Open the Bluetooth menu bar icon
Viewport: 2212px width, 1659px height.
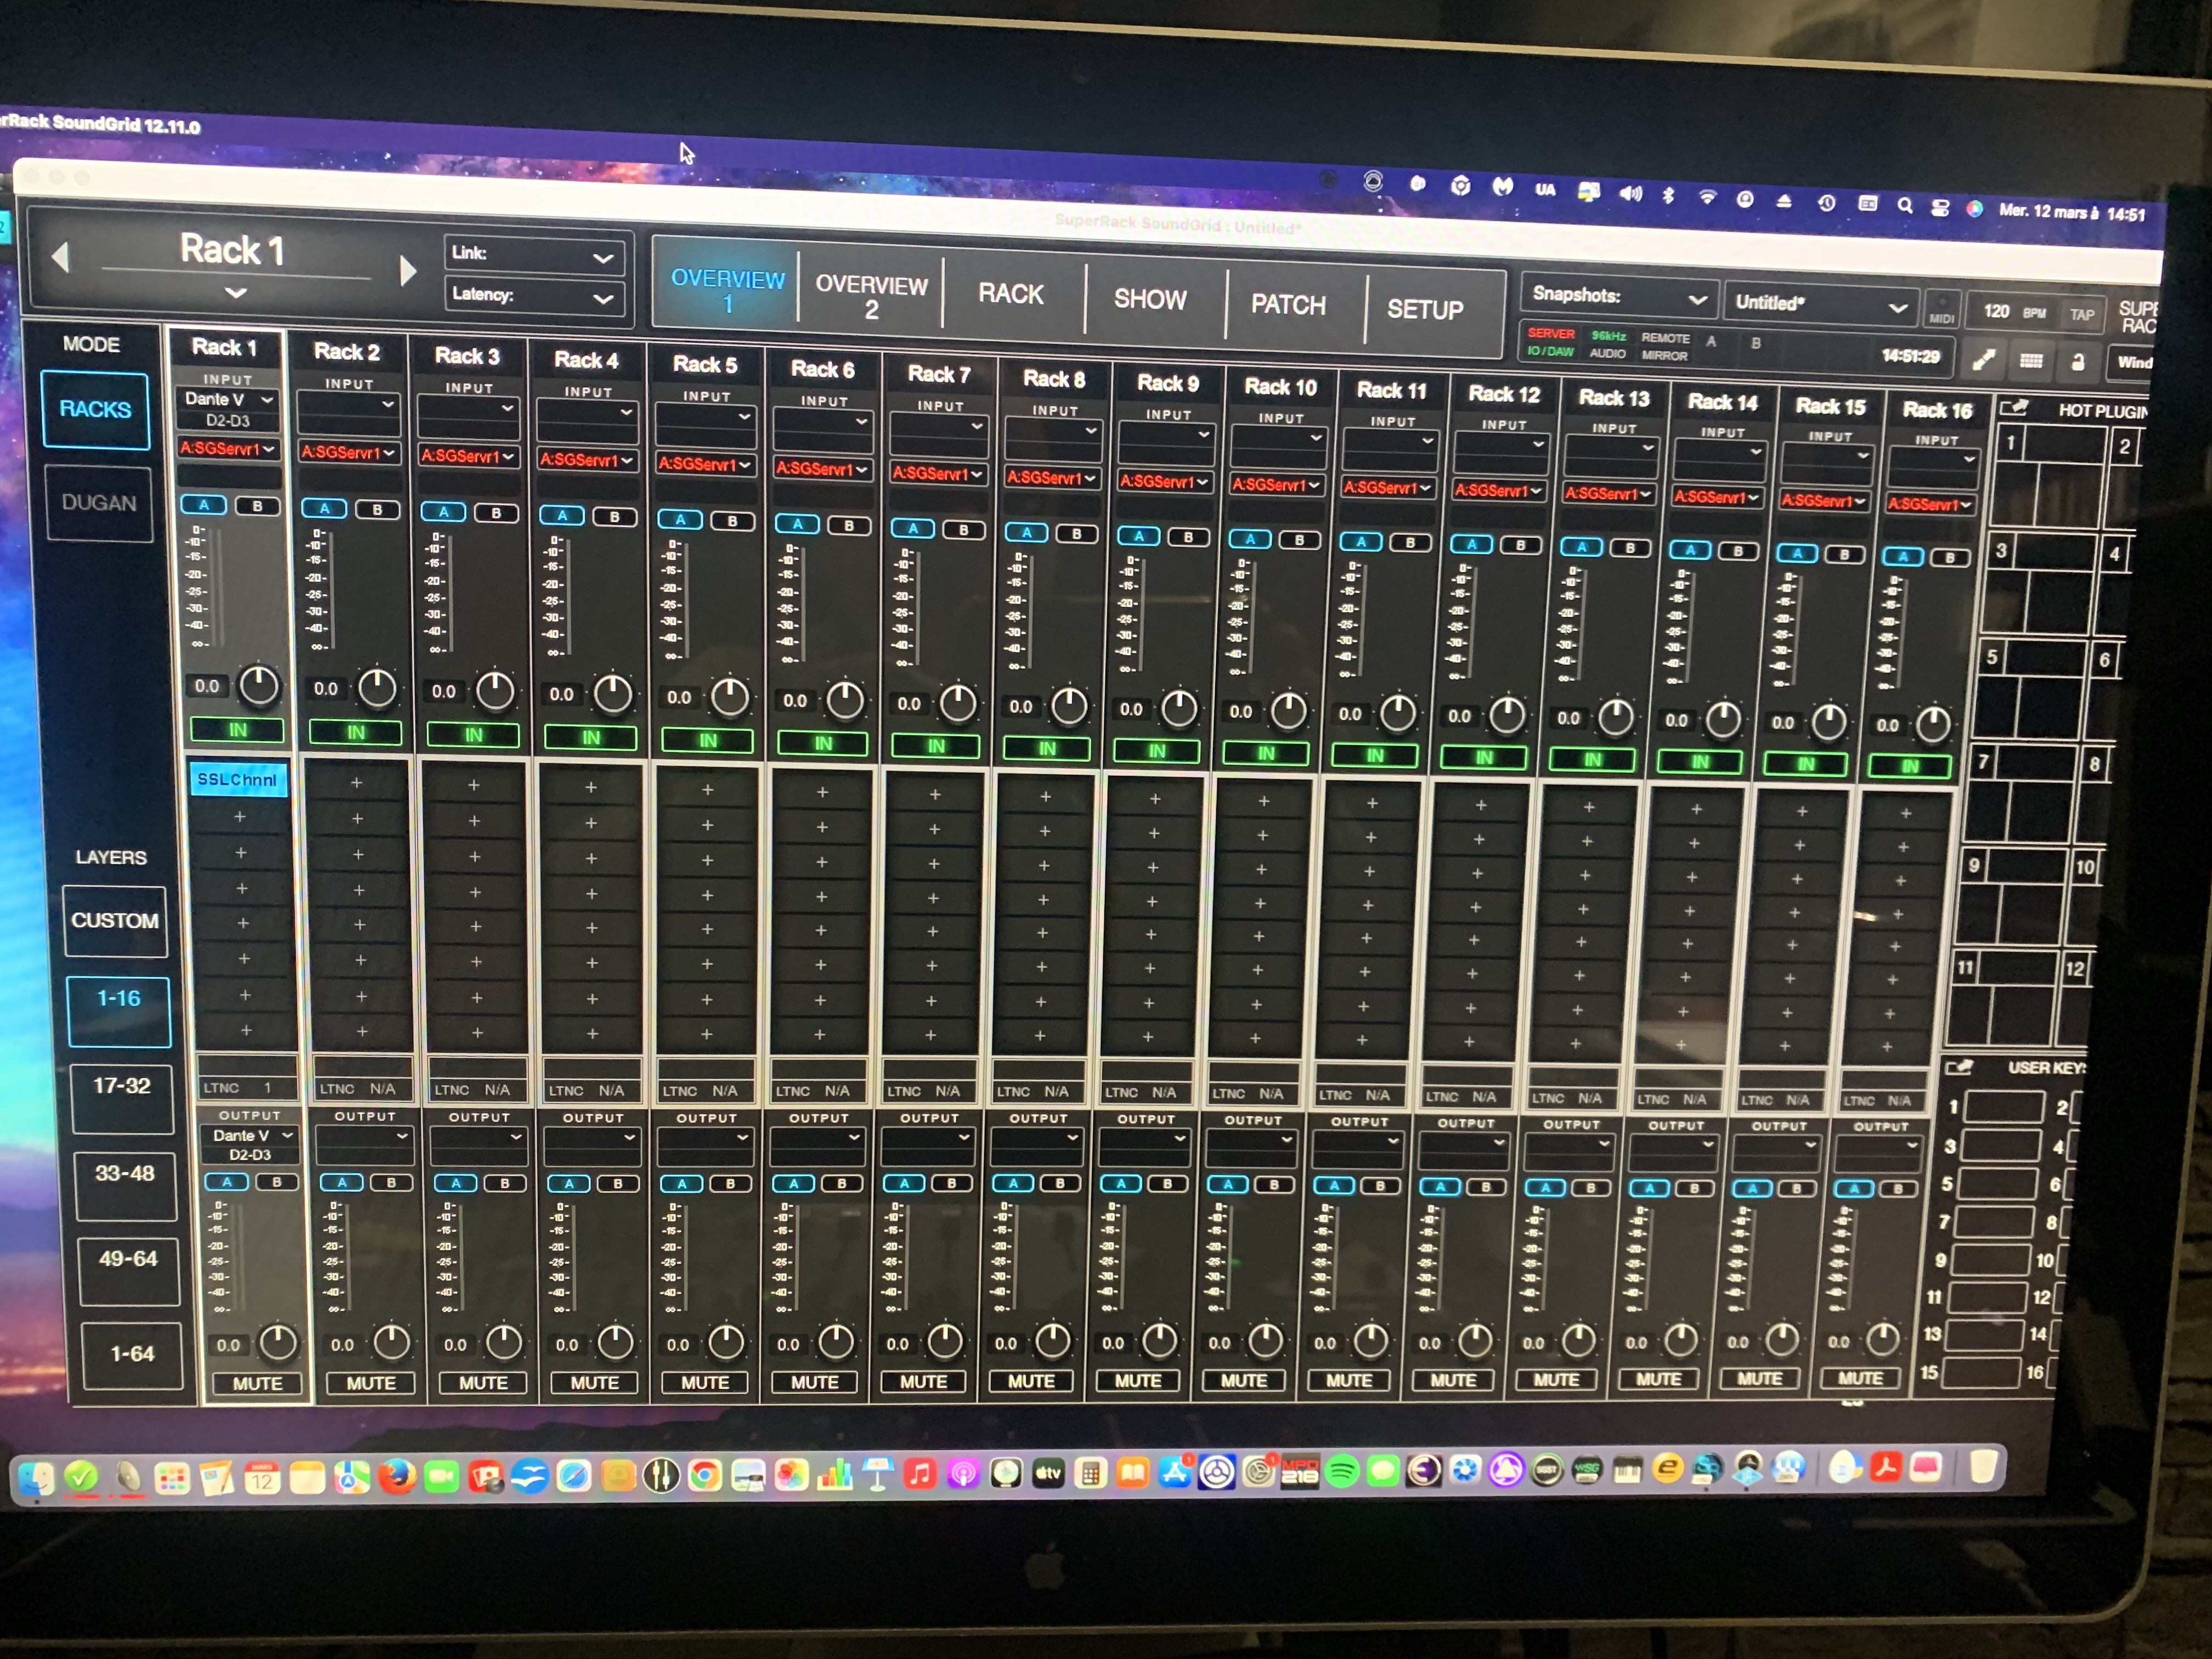point(1667,195)
